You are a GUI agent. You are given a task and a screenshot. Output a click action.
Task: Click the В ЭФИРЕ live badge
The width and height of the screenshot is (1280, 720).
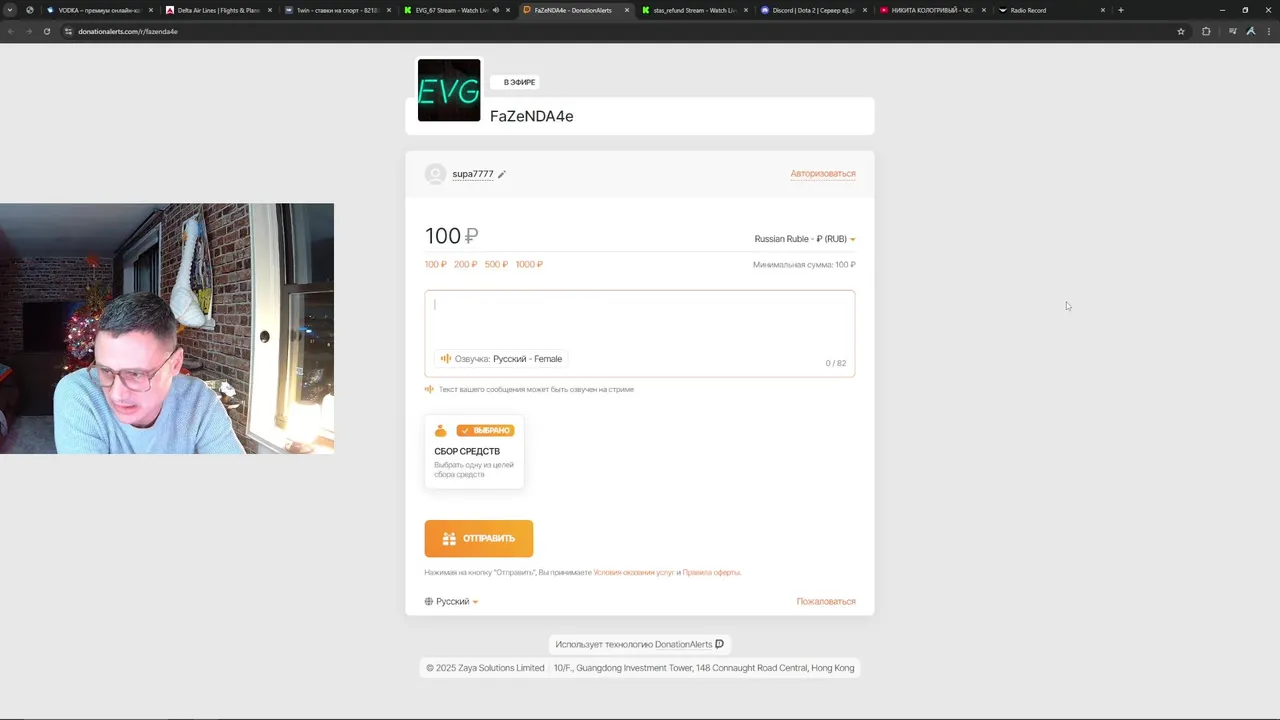pyautogui.click(x=514, y=82)
